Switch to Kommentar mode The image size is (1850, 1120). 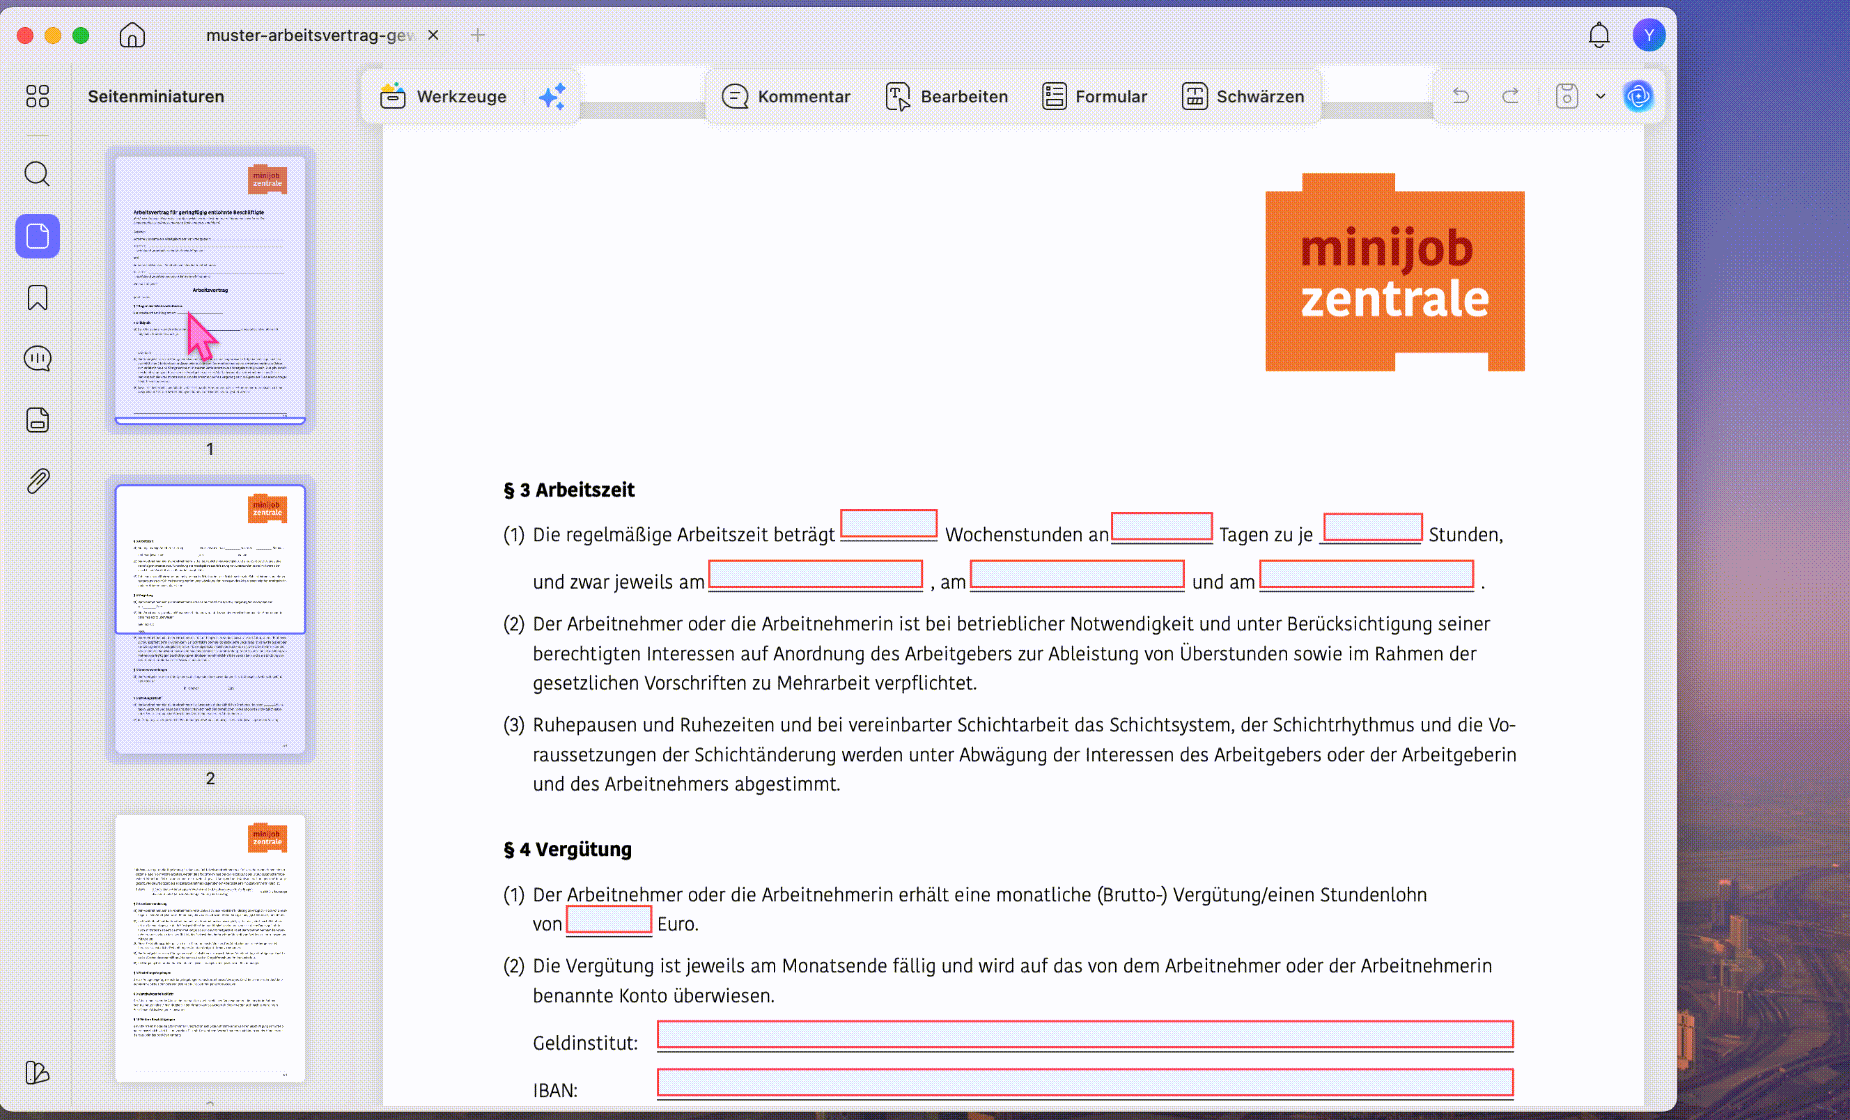[786, 96]
